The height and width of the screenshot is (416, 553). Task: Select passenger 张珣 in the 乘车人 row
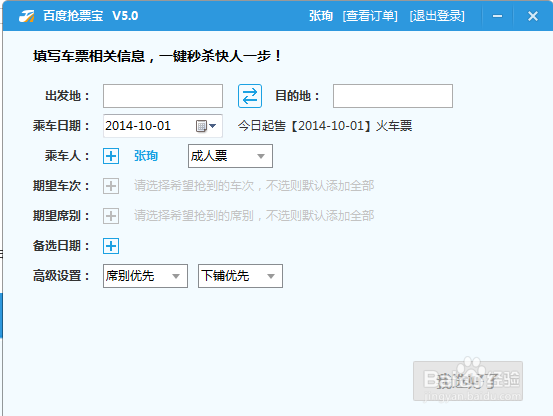coord(146,156)
